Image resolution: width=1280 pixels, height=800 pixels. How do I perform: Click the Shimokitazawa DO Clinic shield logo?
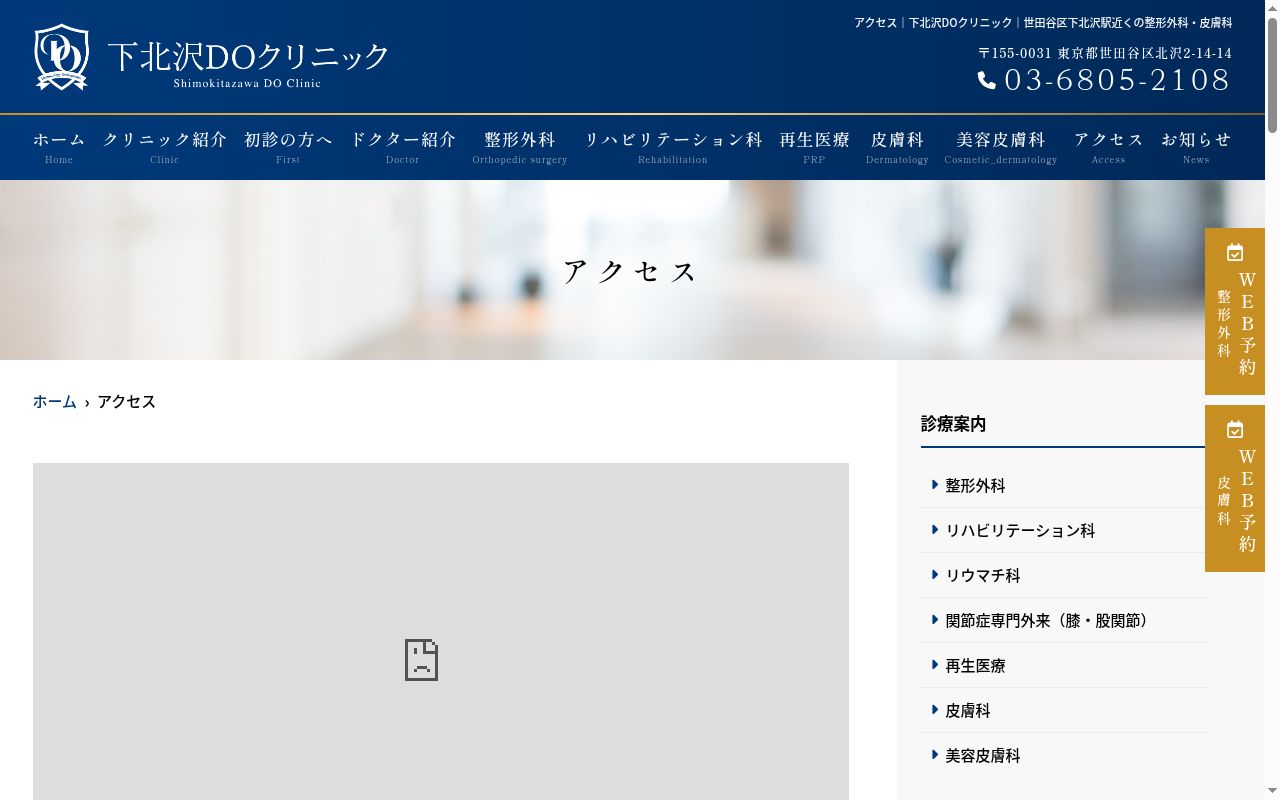(x=61, y=57)
